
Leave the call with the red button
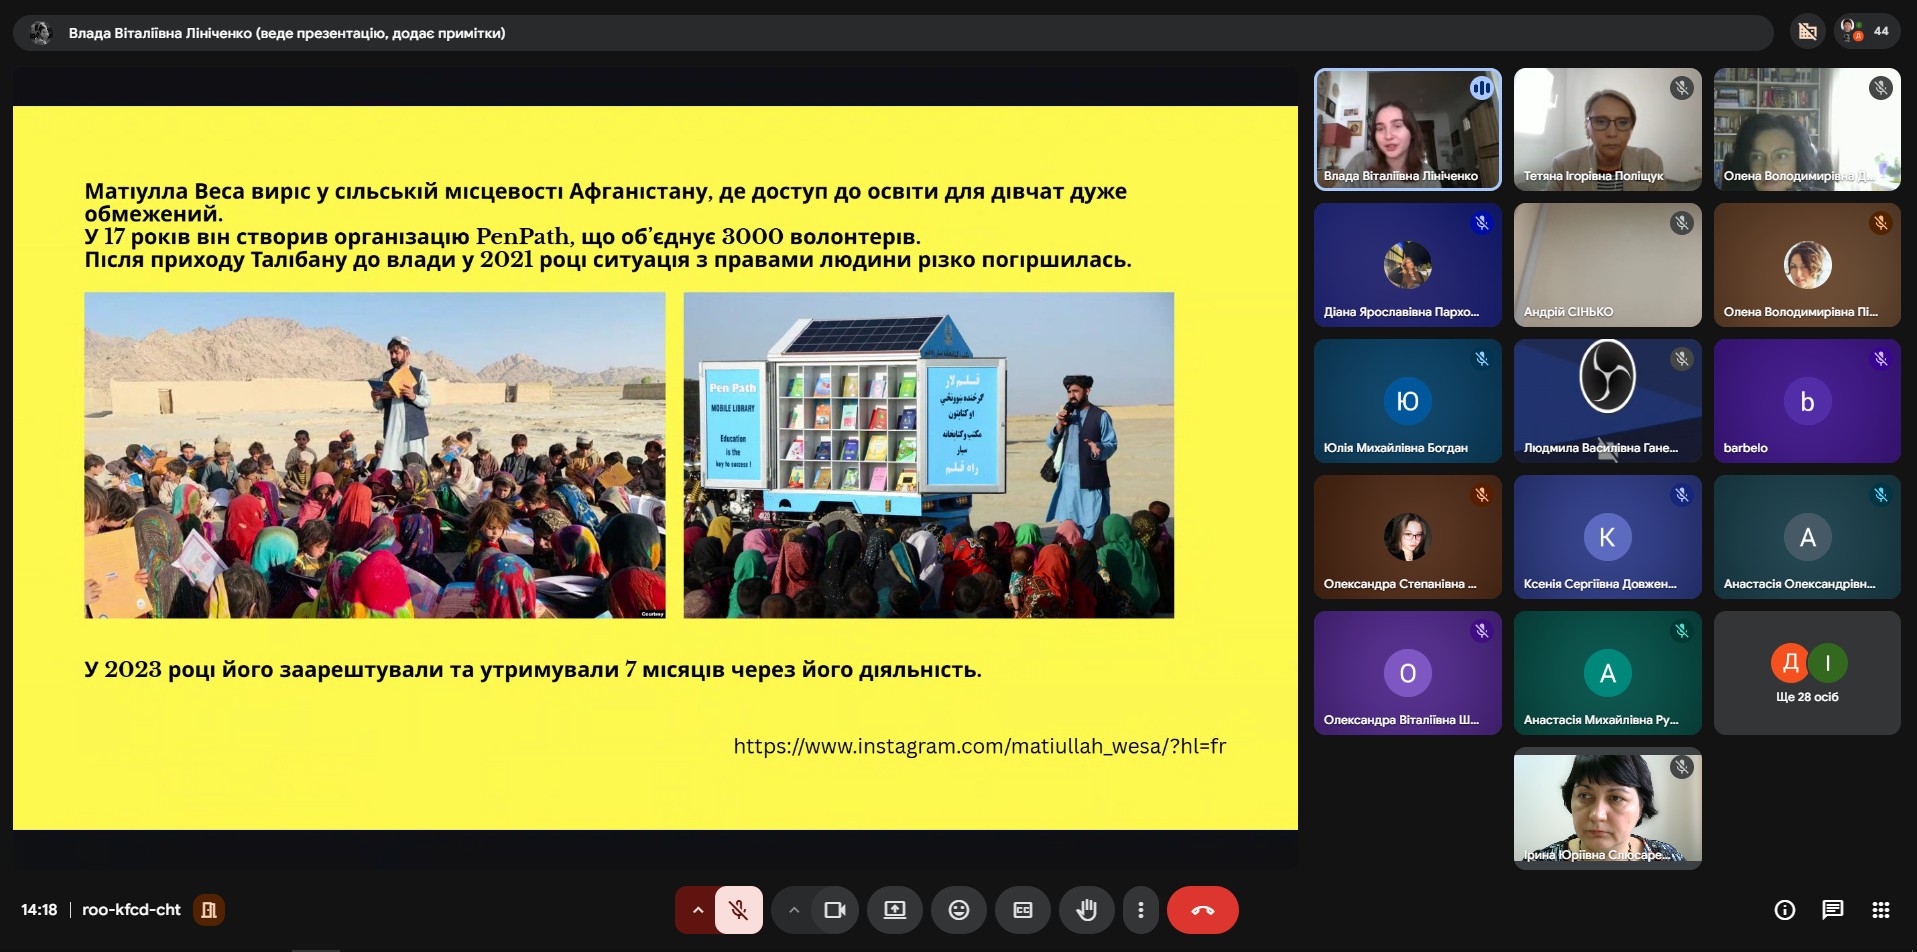(1202, 910)
